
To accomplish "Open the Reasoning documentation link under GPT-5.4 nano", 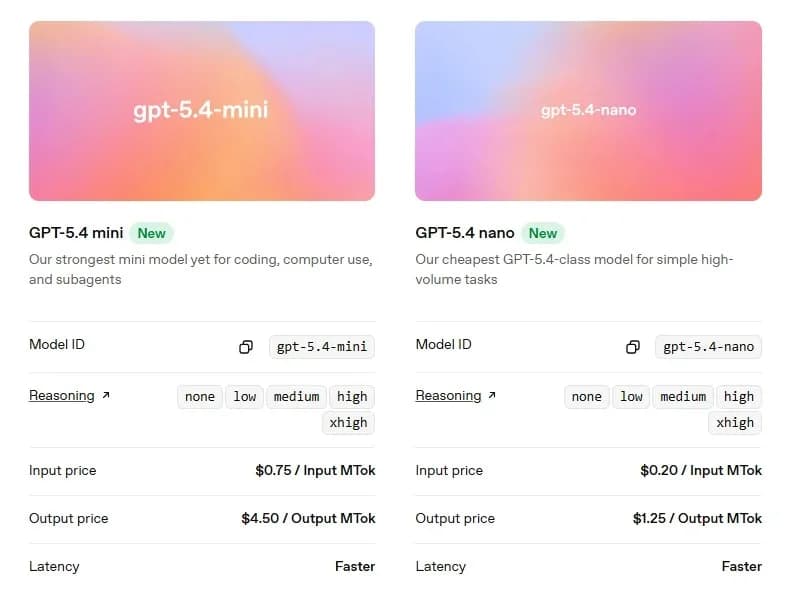I will (x=447, y=396).
